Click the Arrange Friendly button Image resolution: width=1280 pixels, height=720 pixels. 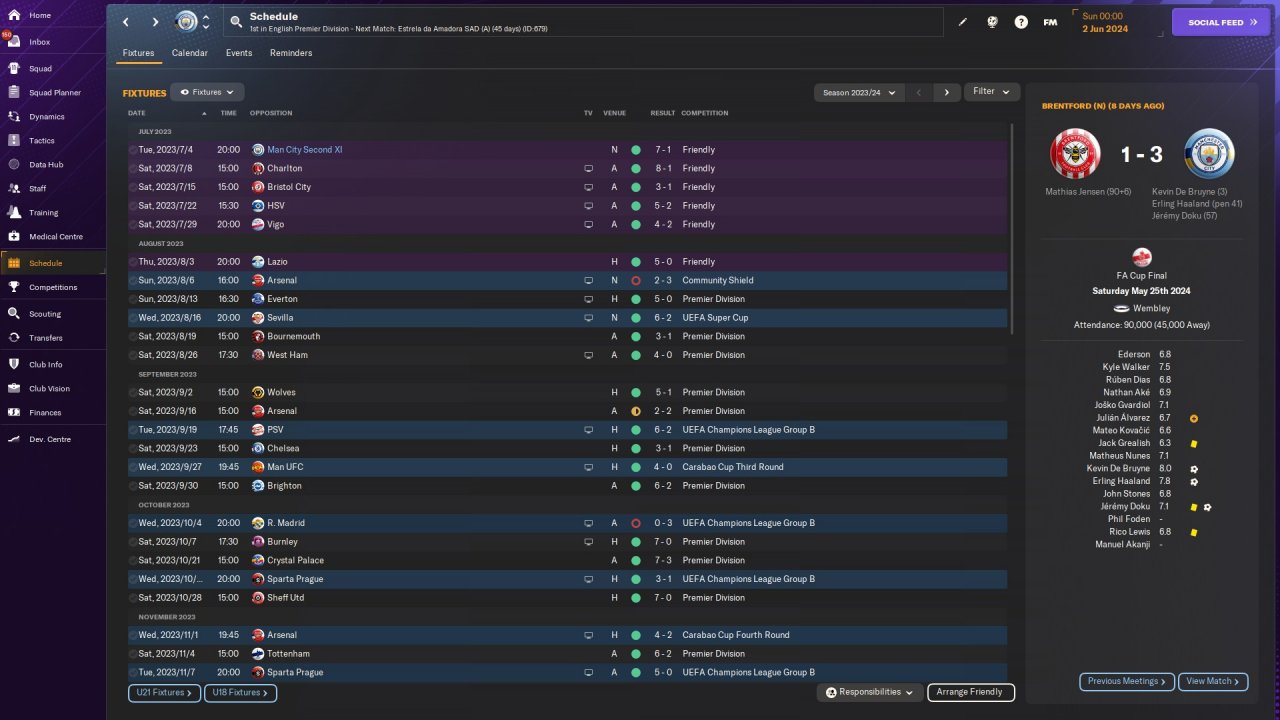tap(971, 692)
